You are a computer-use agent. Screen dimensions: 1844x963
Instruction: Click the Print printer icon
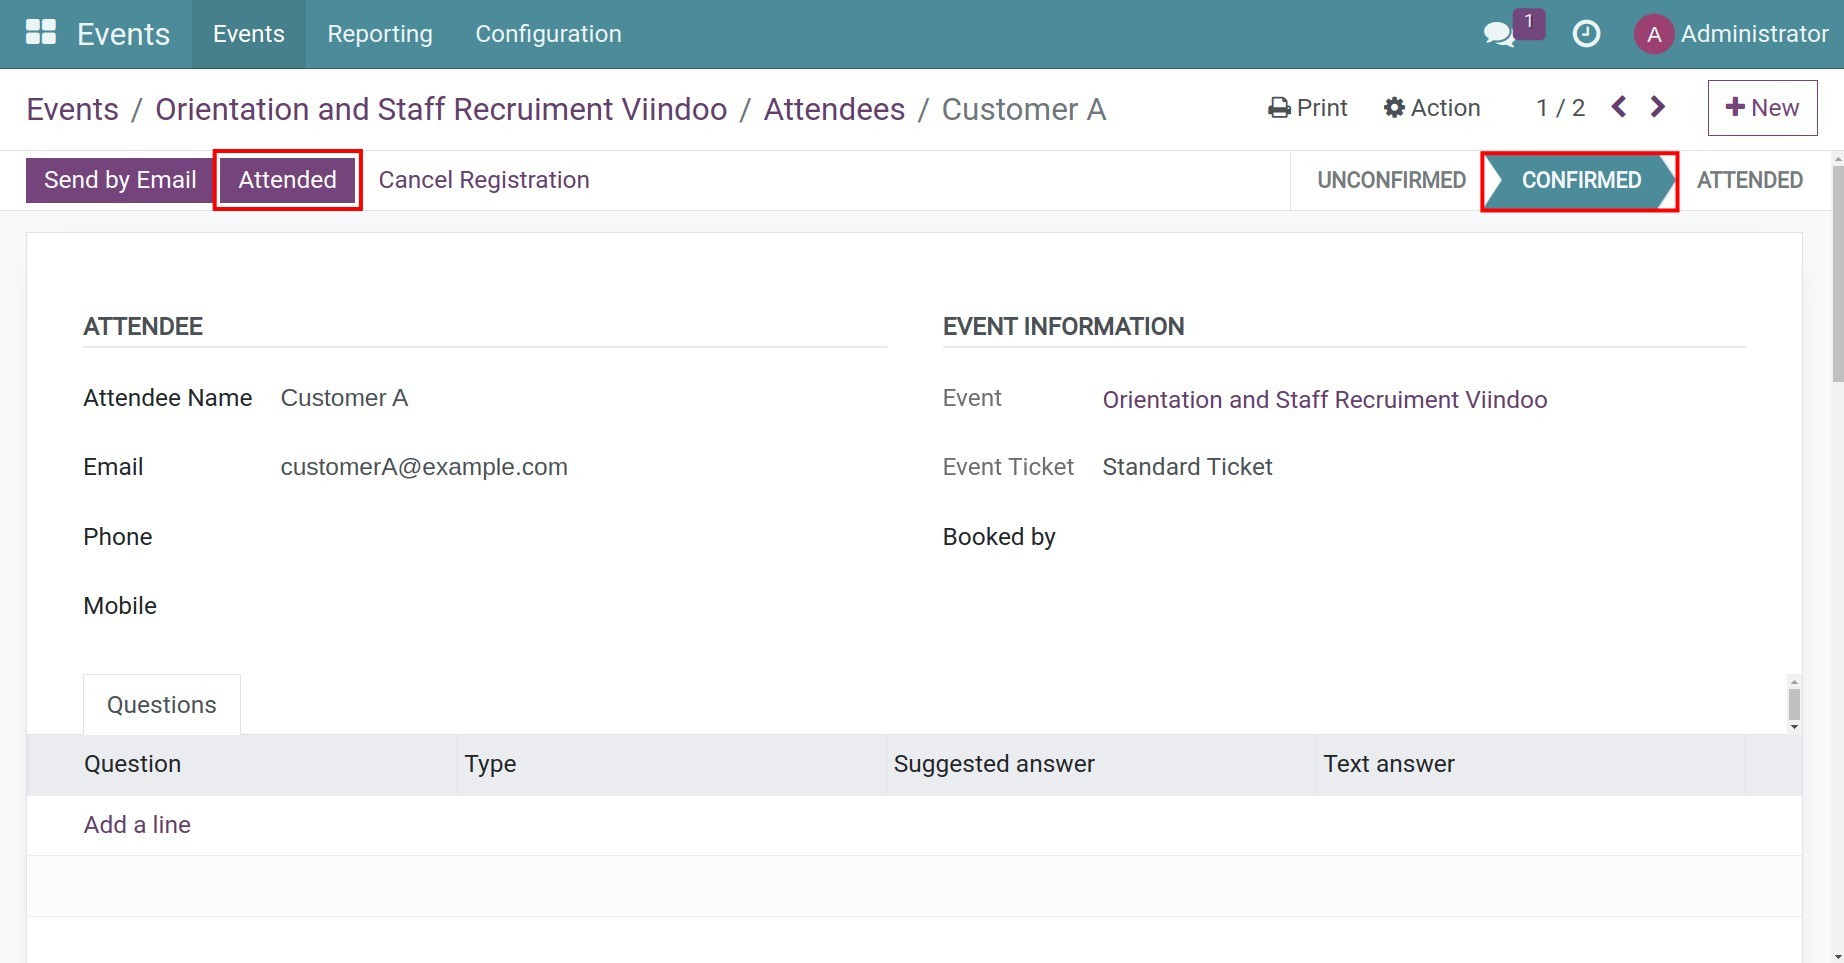[x=1278, y=108]
